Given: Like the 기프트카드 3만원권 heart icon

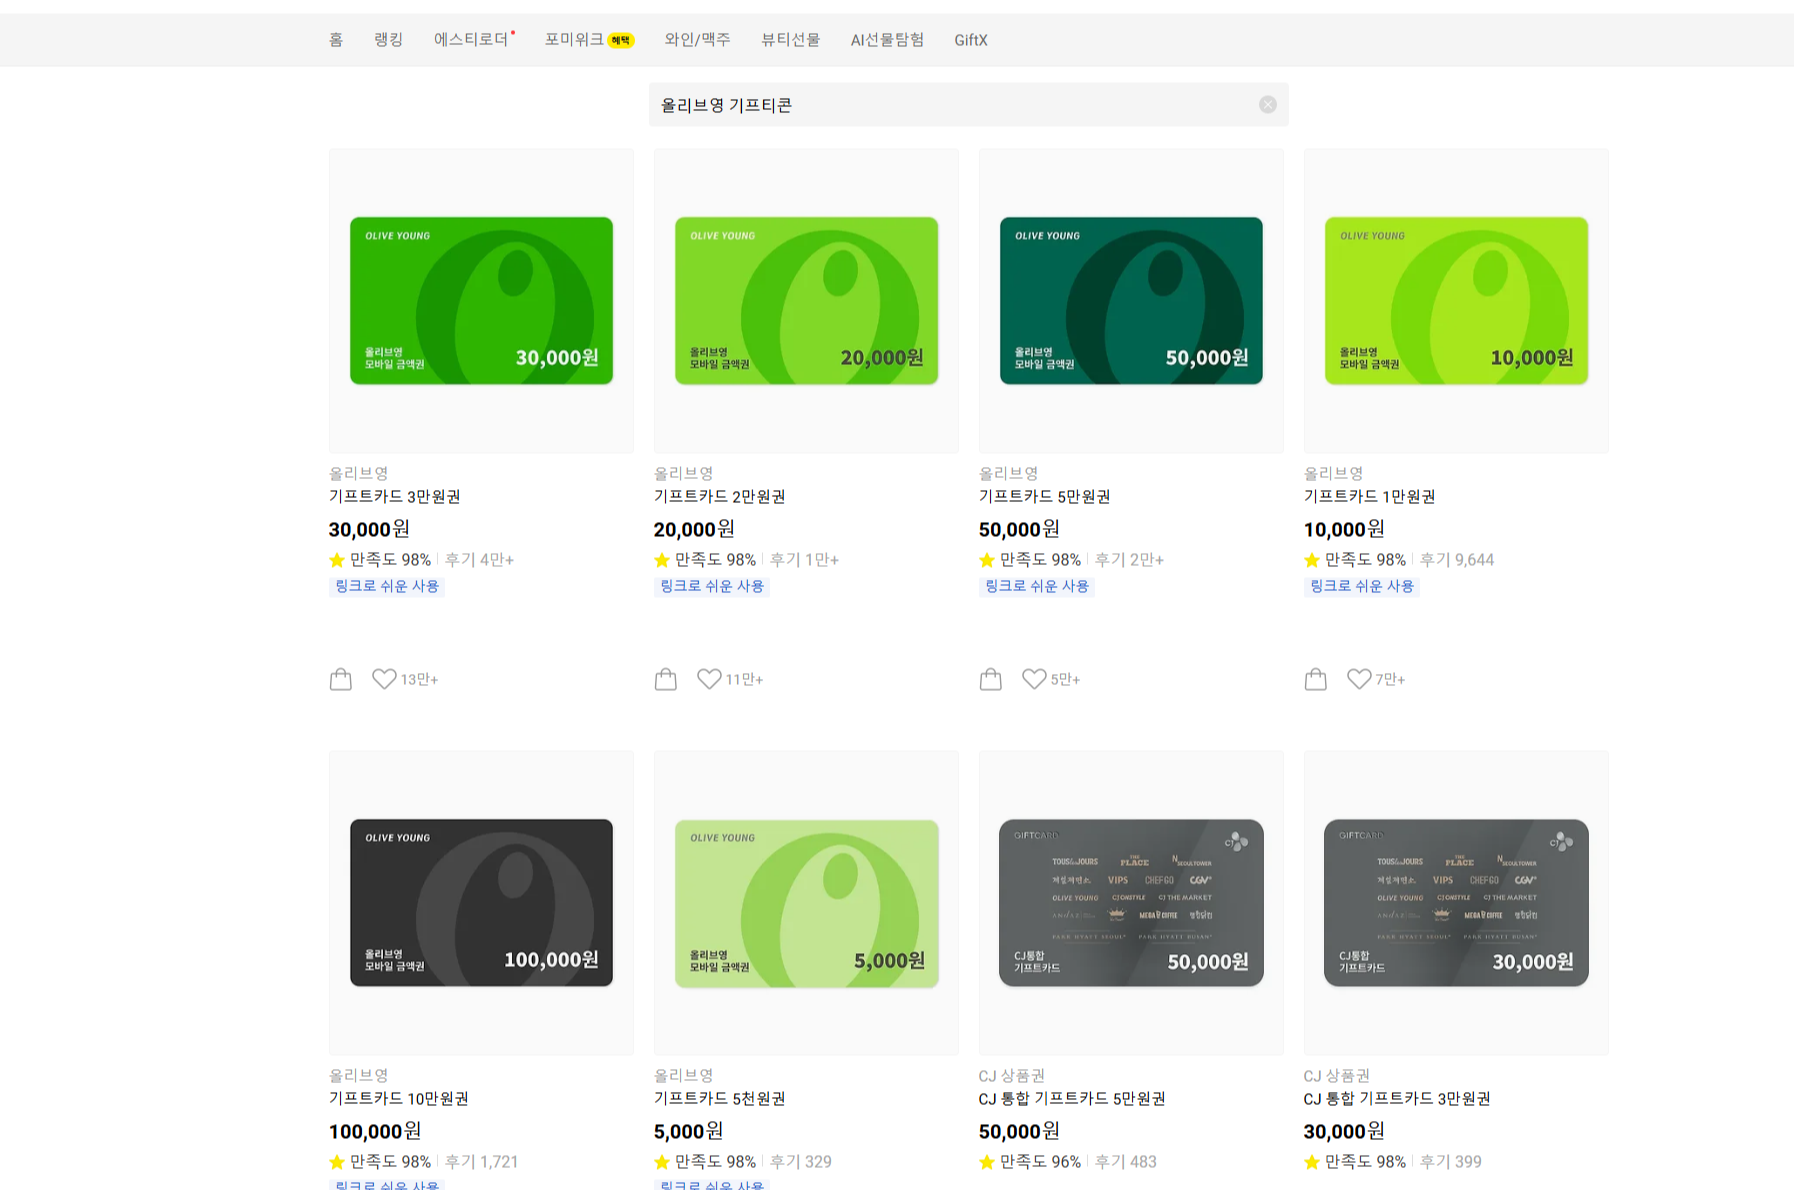Looking at the screenshot, I should tap(384, 679).
